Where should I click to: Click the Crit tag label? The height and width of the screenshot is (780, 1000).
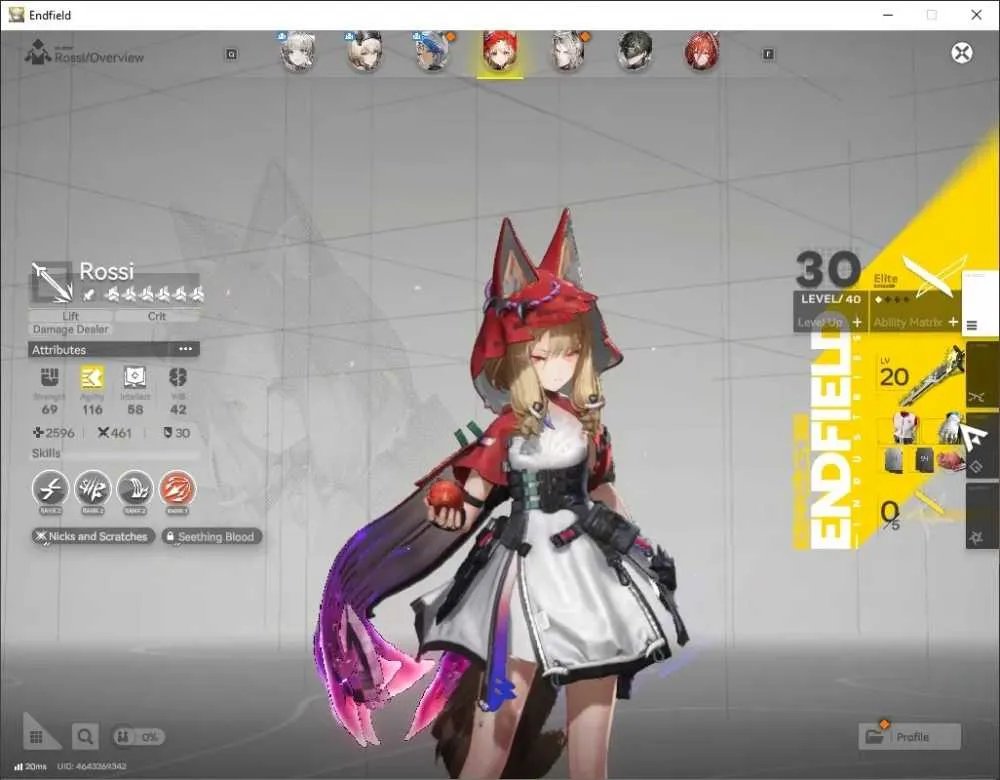(x=157, y=316)
